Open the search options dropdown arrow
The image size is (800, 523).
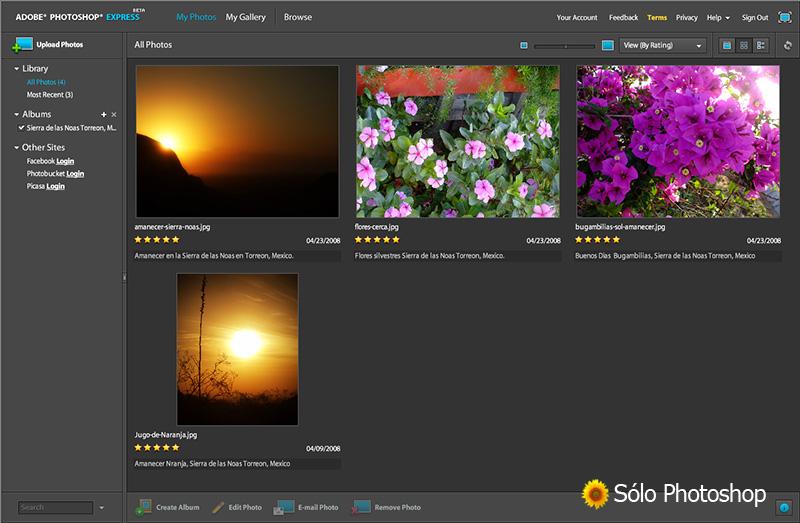tap(102, 508)
